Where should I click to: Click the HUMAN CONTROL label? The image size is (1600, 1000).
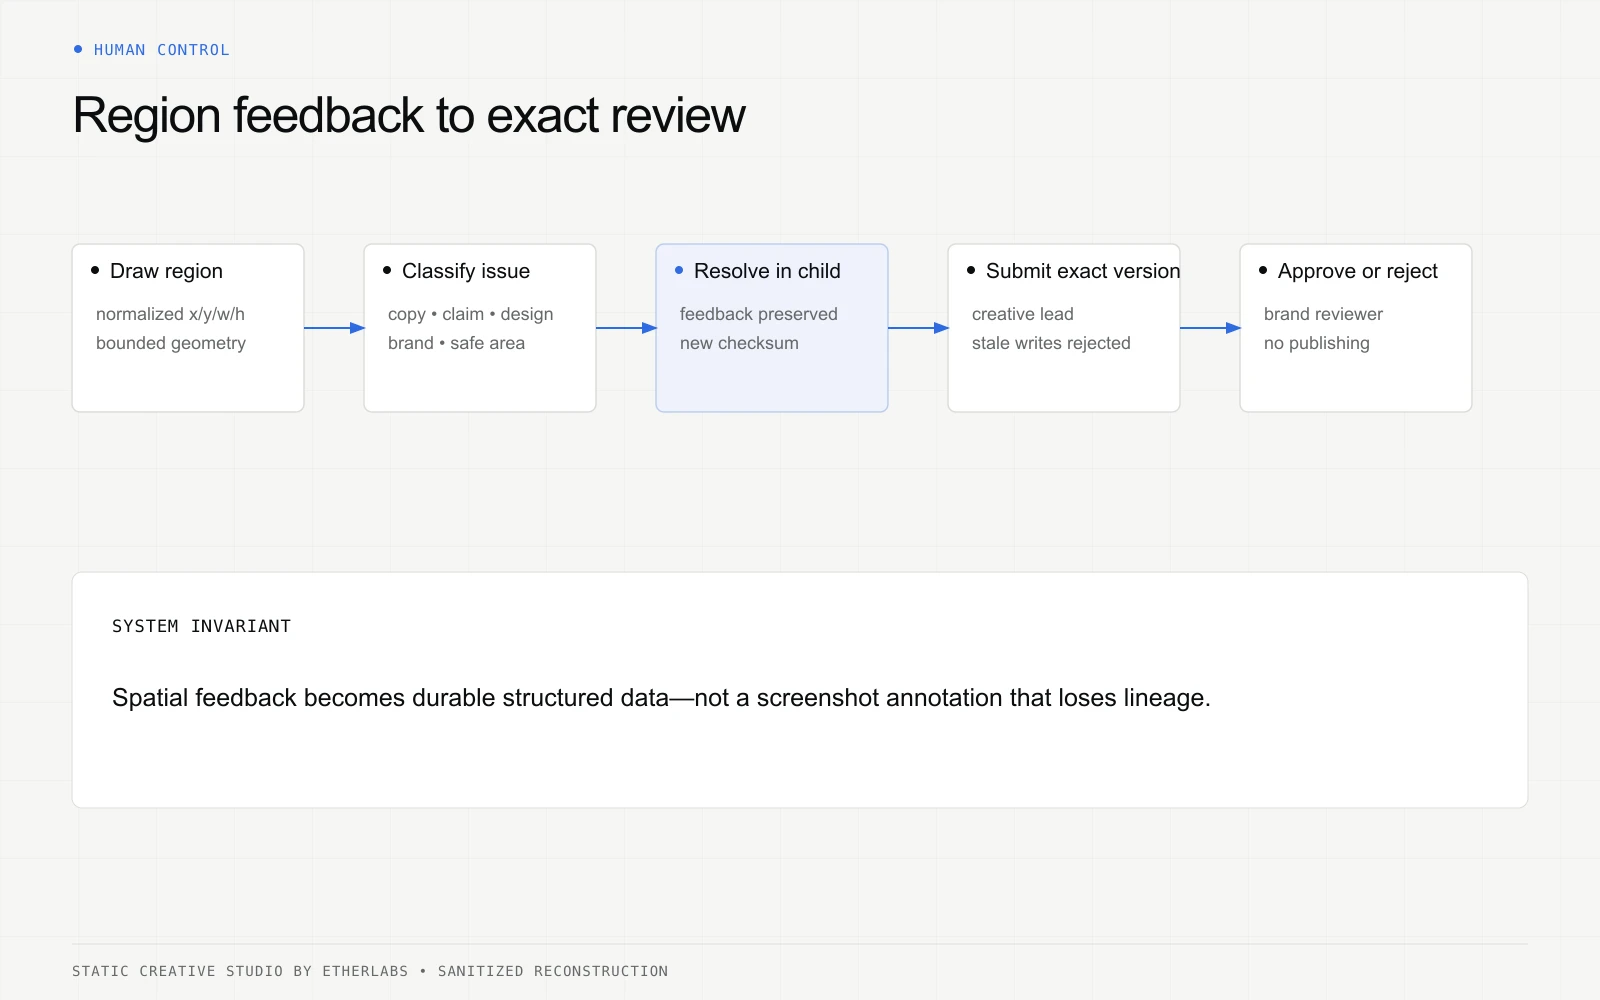point(162,50)
